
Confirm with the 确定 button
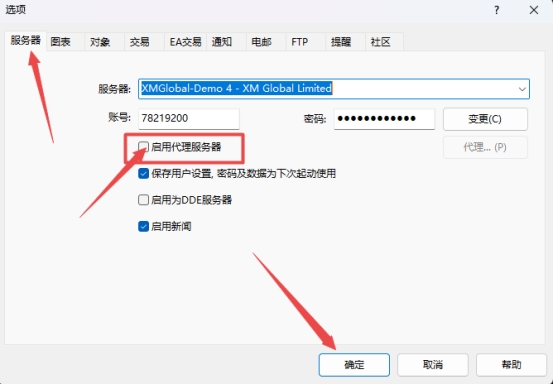pos(354,365)
